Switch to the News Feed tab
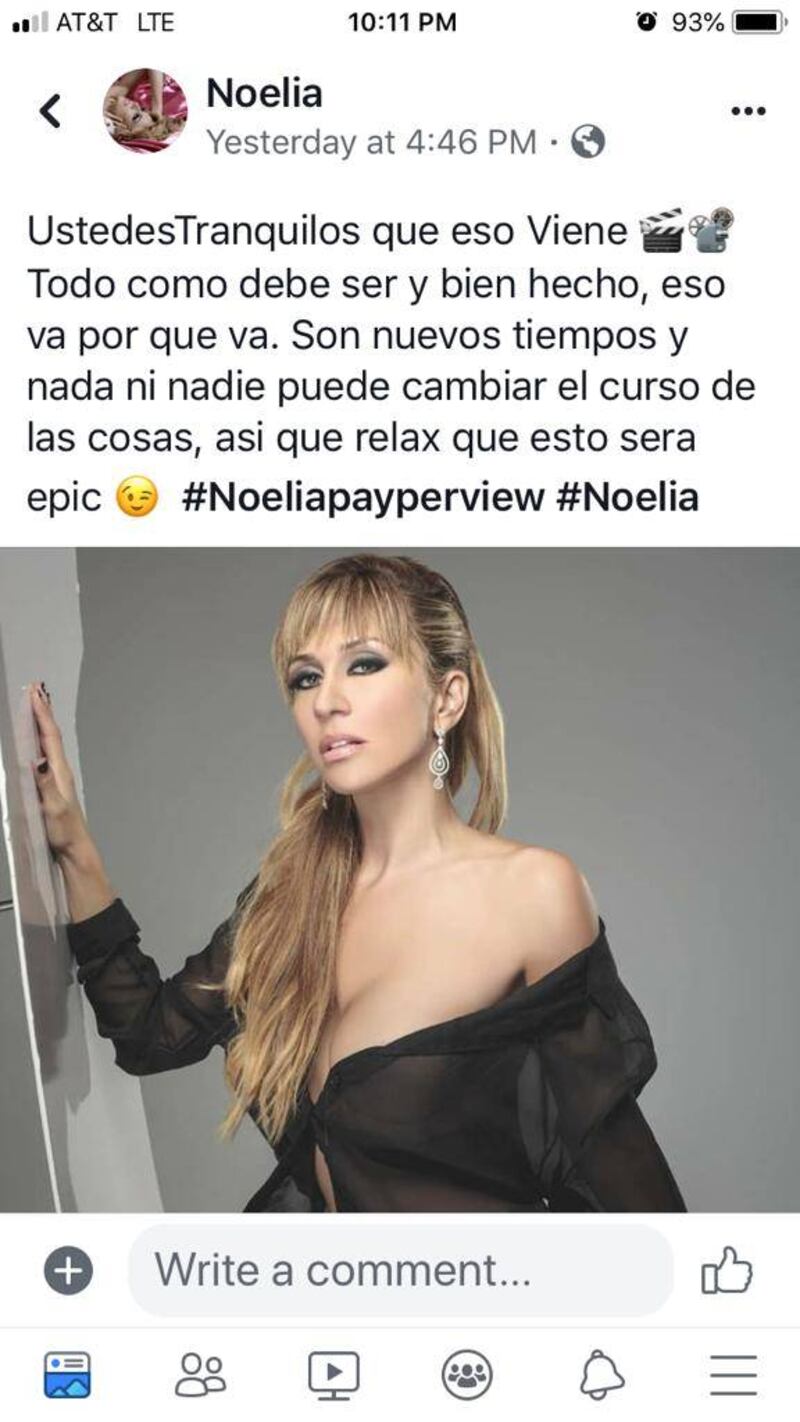This screenshot has width=800, height=1422. pyautogui.click(x=67, y=1375)
